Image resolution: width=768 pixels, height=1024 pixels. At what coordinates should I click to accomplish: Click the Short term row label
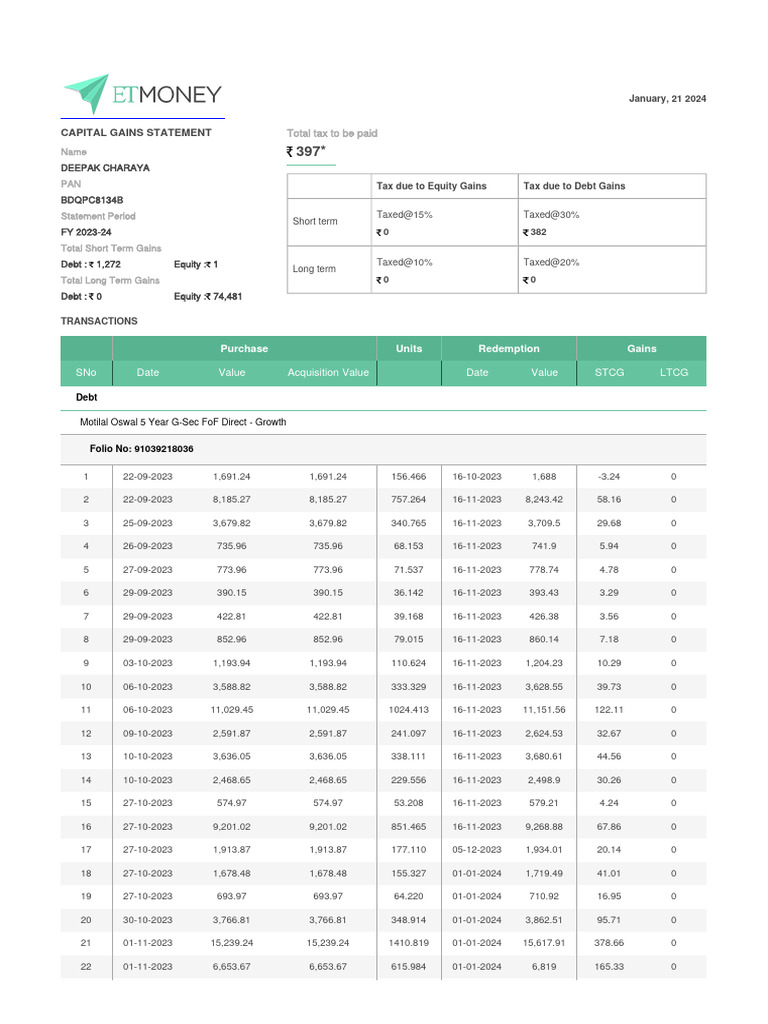click(315, 221)
